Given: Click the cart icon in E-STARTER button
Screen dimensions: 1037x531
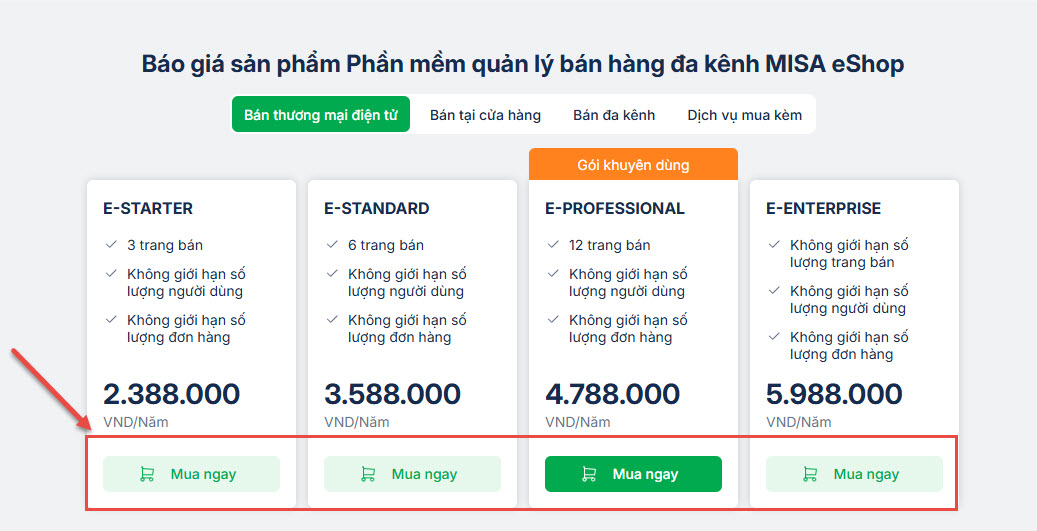Looking at the screenshot, I should [147, 475].
